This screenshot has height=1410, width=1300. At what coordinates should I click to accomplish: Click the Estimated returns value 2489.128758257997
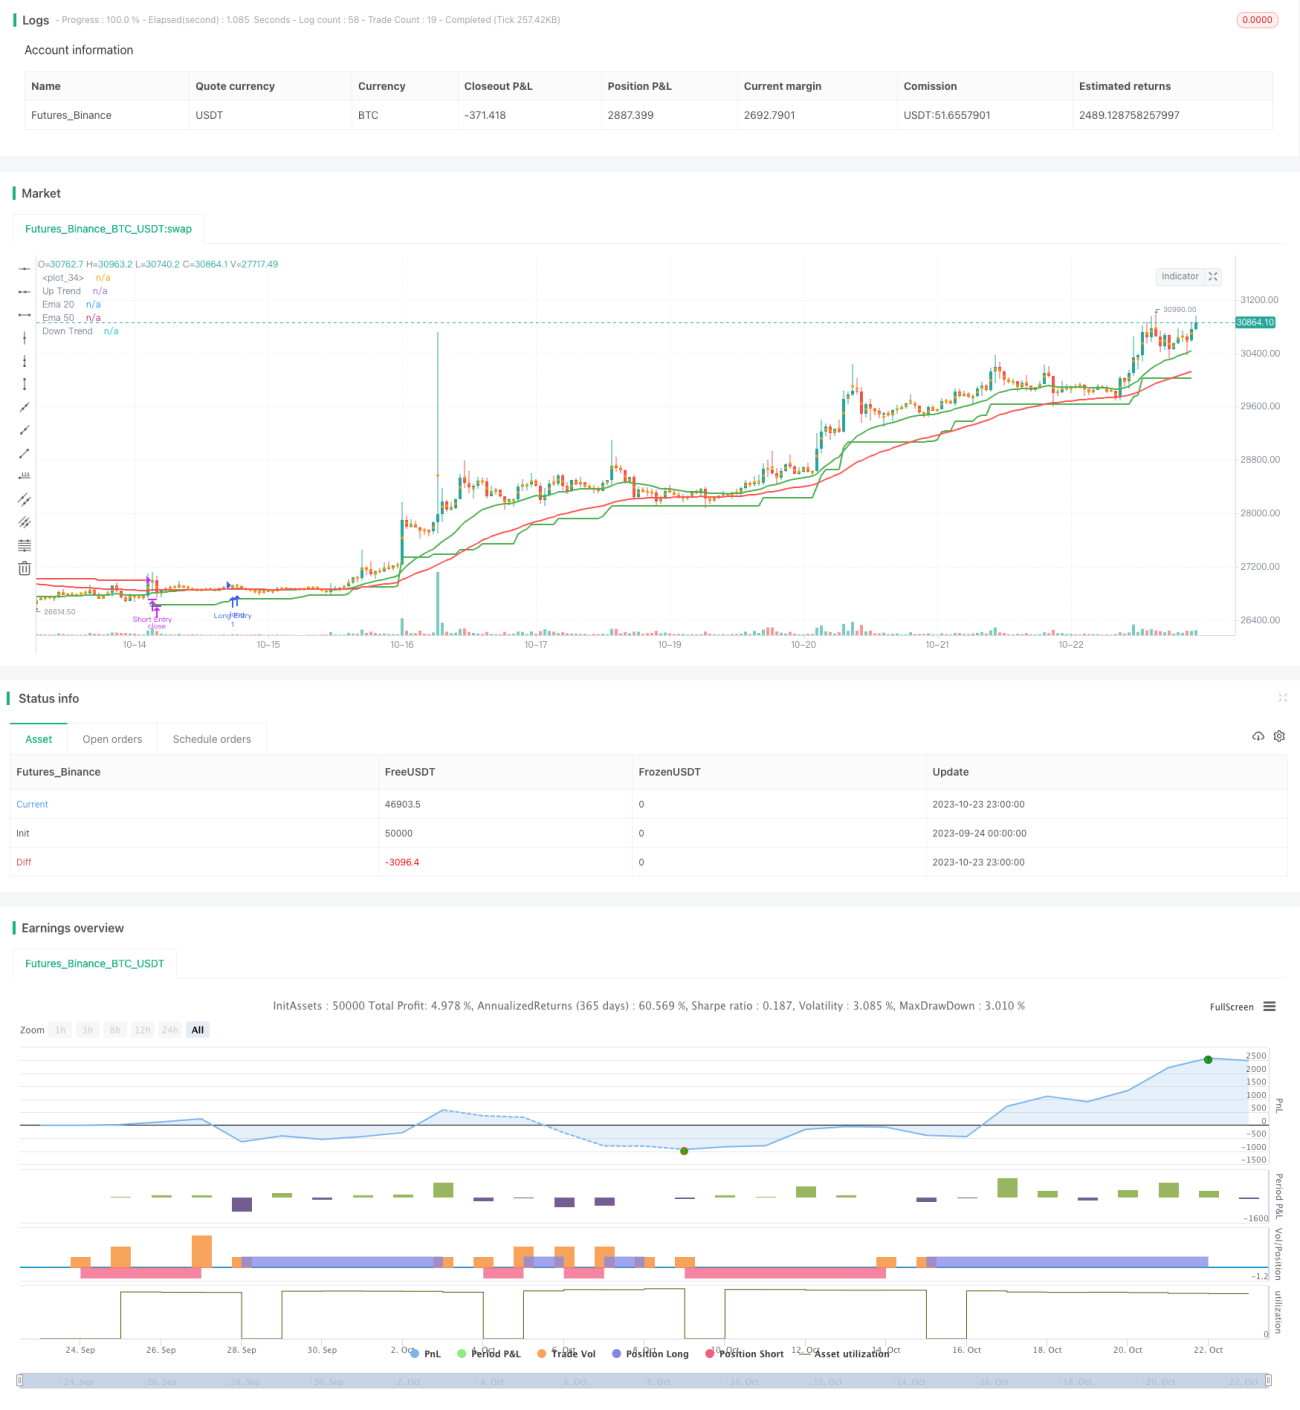click(1129, 115)
